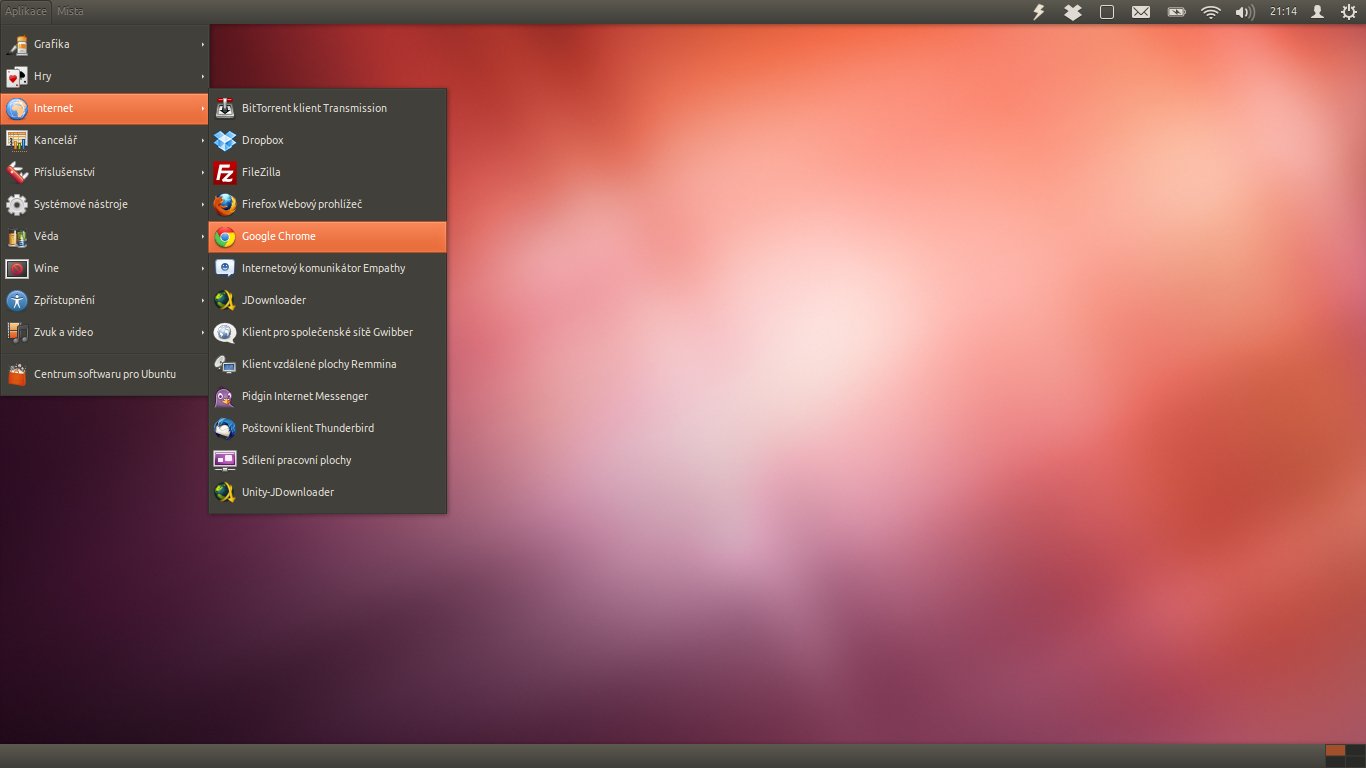Launch Google Chrome from its menu label
1366x768 pixels.
point(279,237)
